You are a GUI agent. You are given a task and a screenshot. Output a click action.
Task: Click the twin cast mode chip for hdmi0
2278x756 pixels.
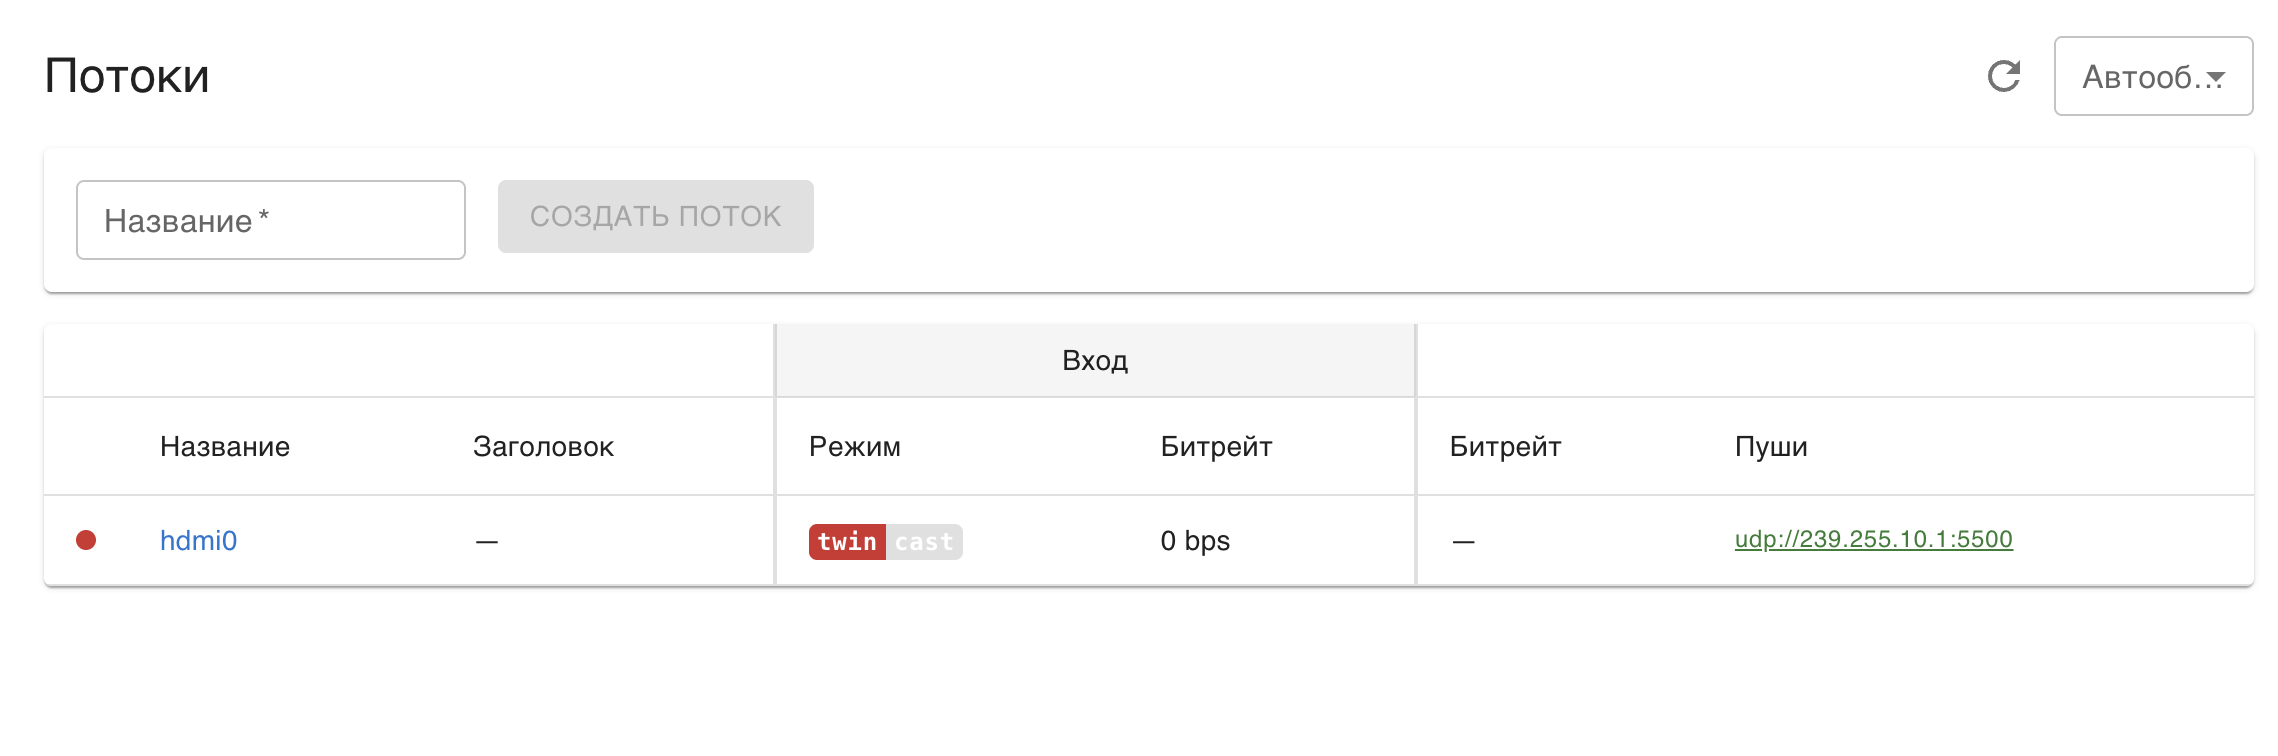pyautogui.click(x=884, y=541)
